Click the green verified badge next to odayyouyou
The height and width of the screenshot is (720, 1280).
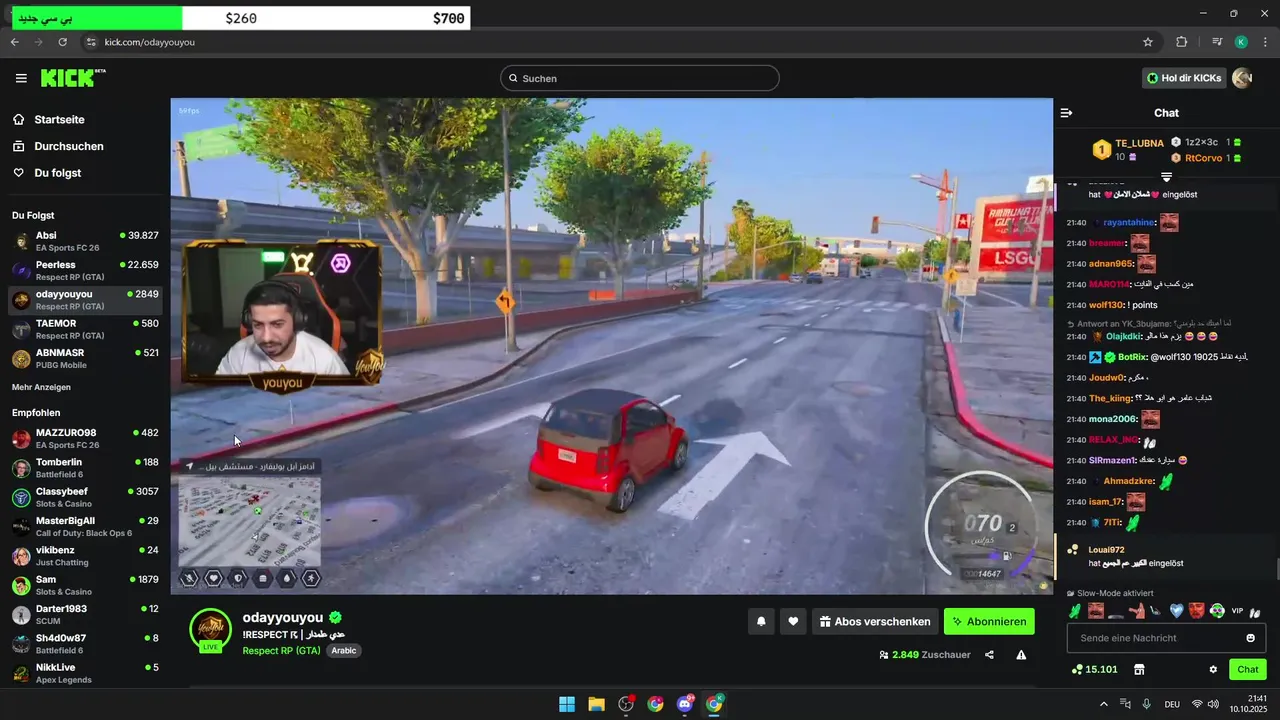[x=336, y=618]
